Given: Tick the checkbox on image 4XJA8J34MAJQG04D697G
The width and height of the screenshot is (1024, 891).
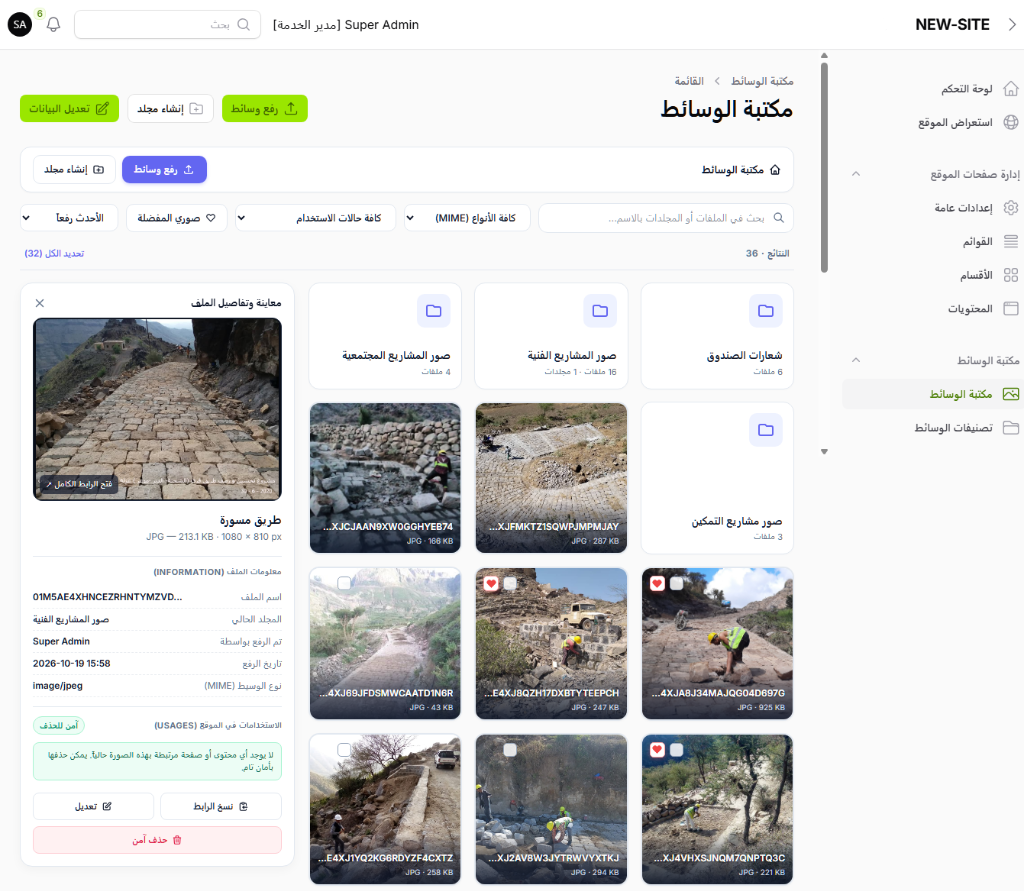Looking at the screenshot, I should coord(677,583).
